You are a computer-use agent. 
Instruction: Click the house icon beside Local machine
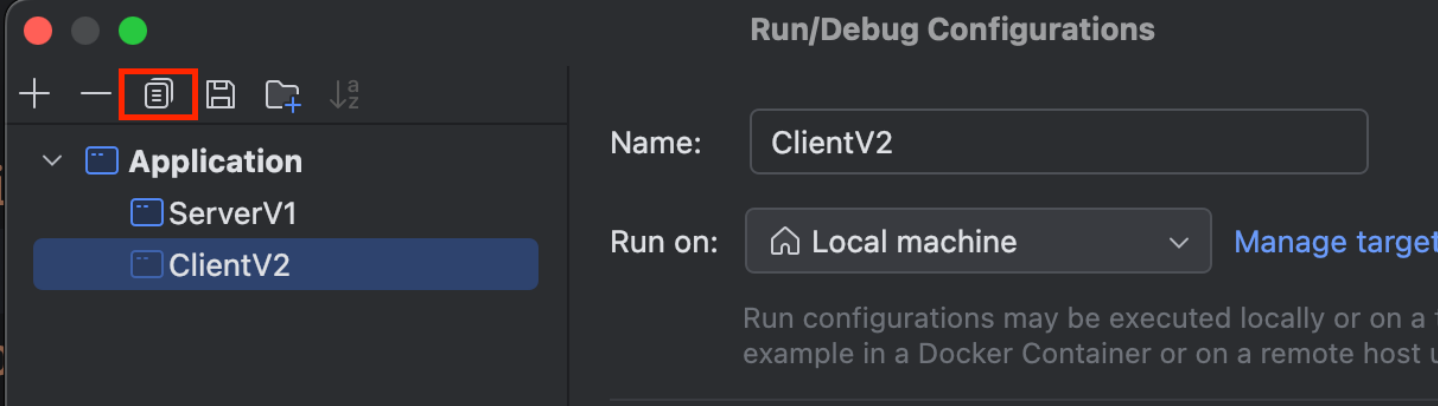coord(785,242)
